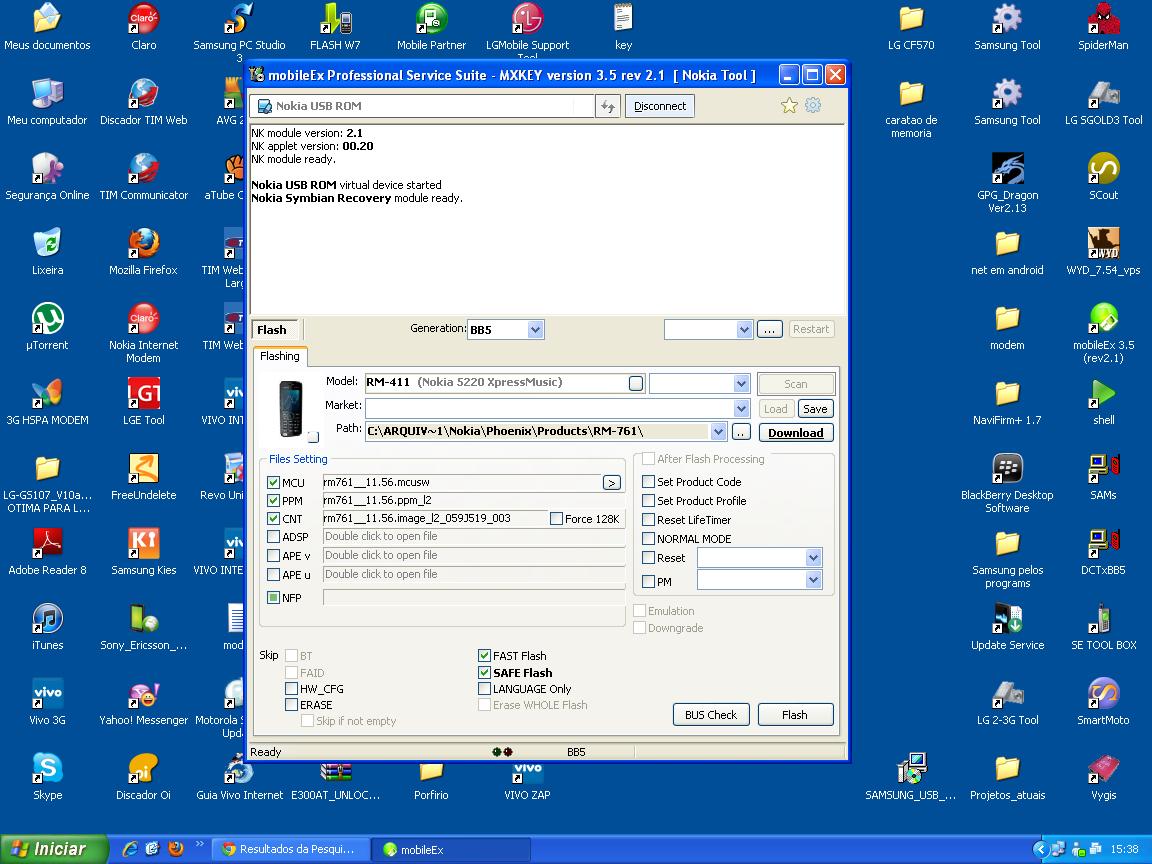Click the Disconnect button
The height and width of the screenshot is (864, 1152).
coord(660,107)
